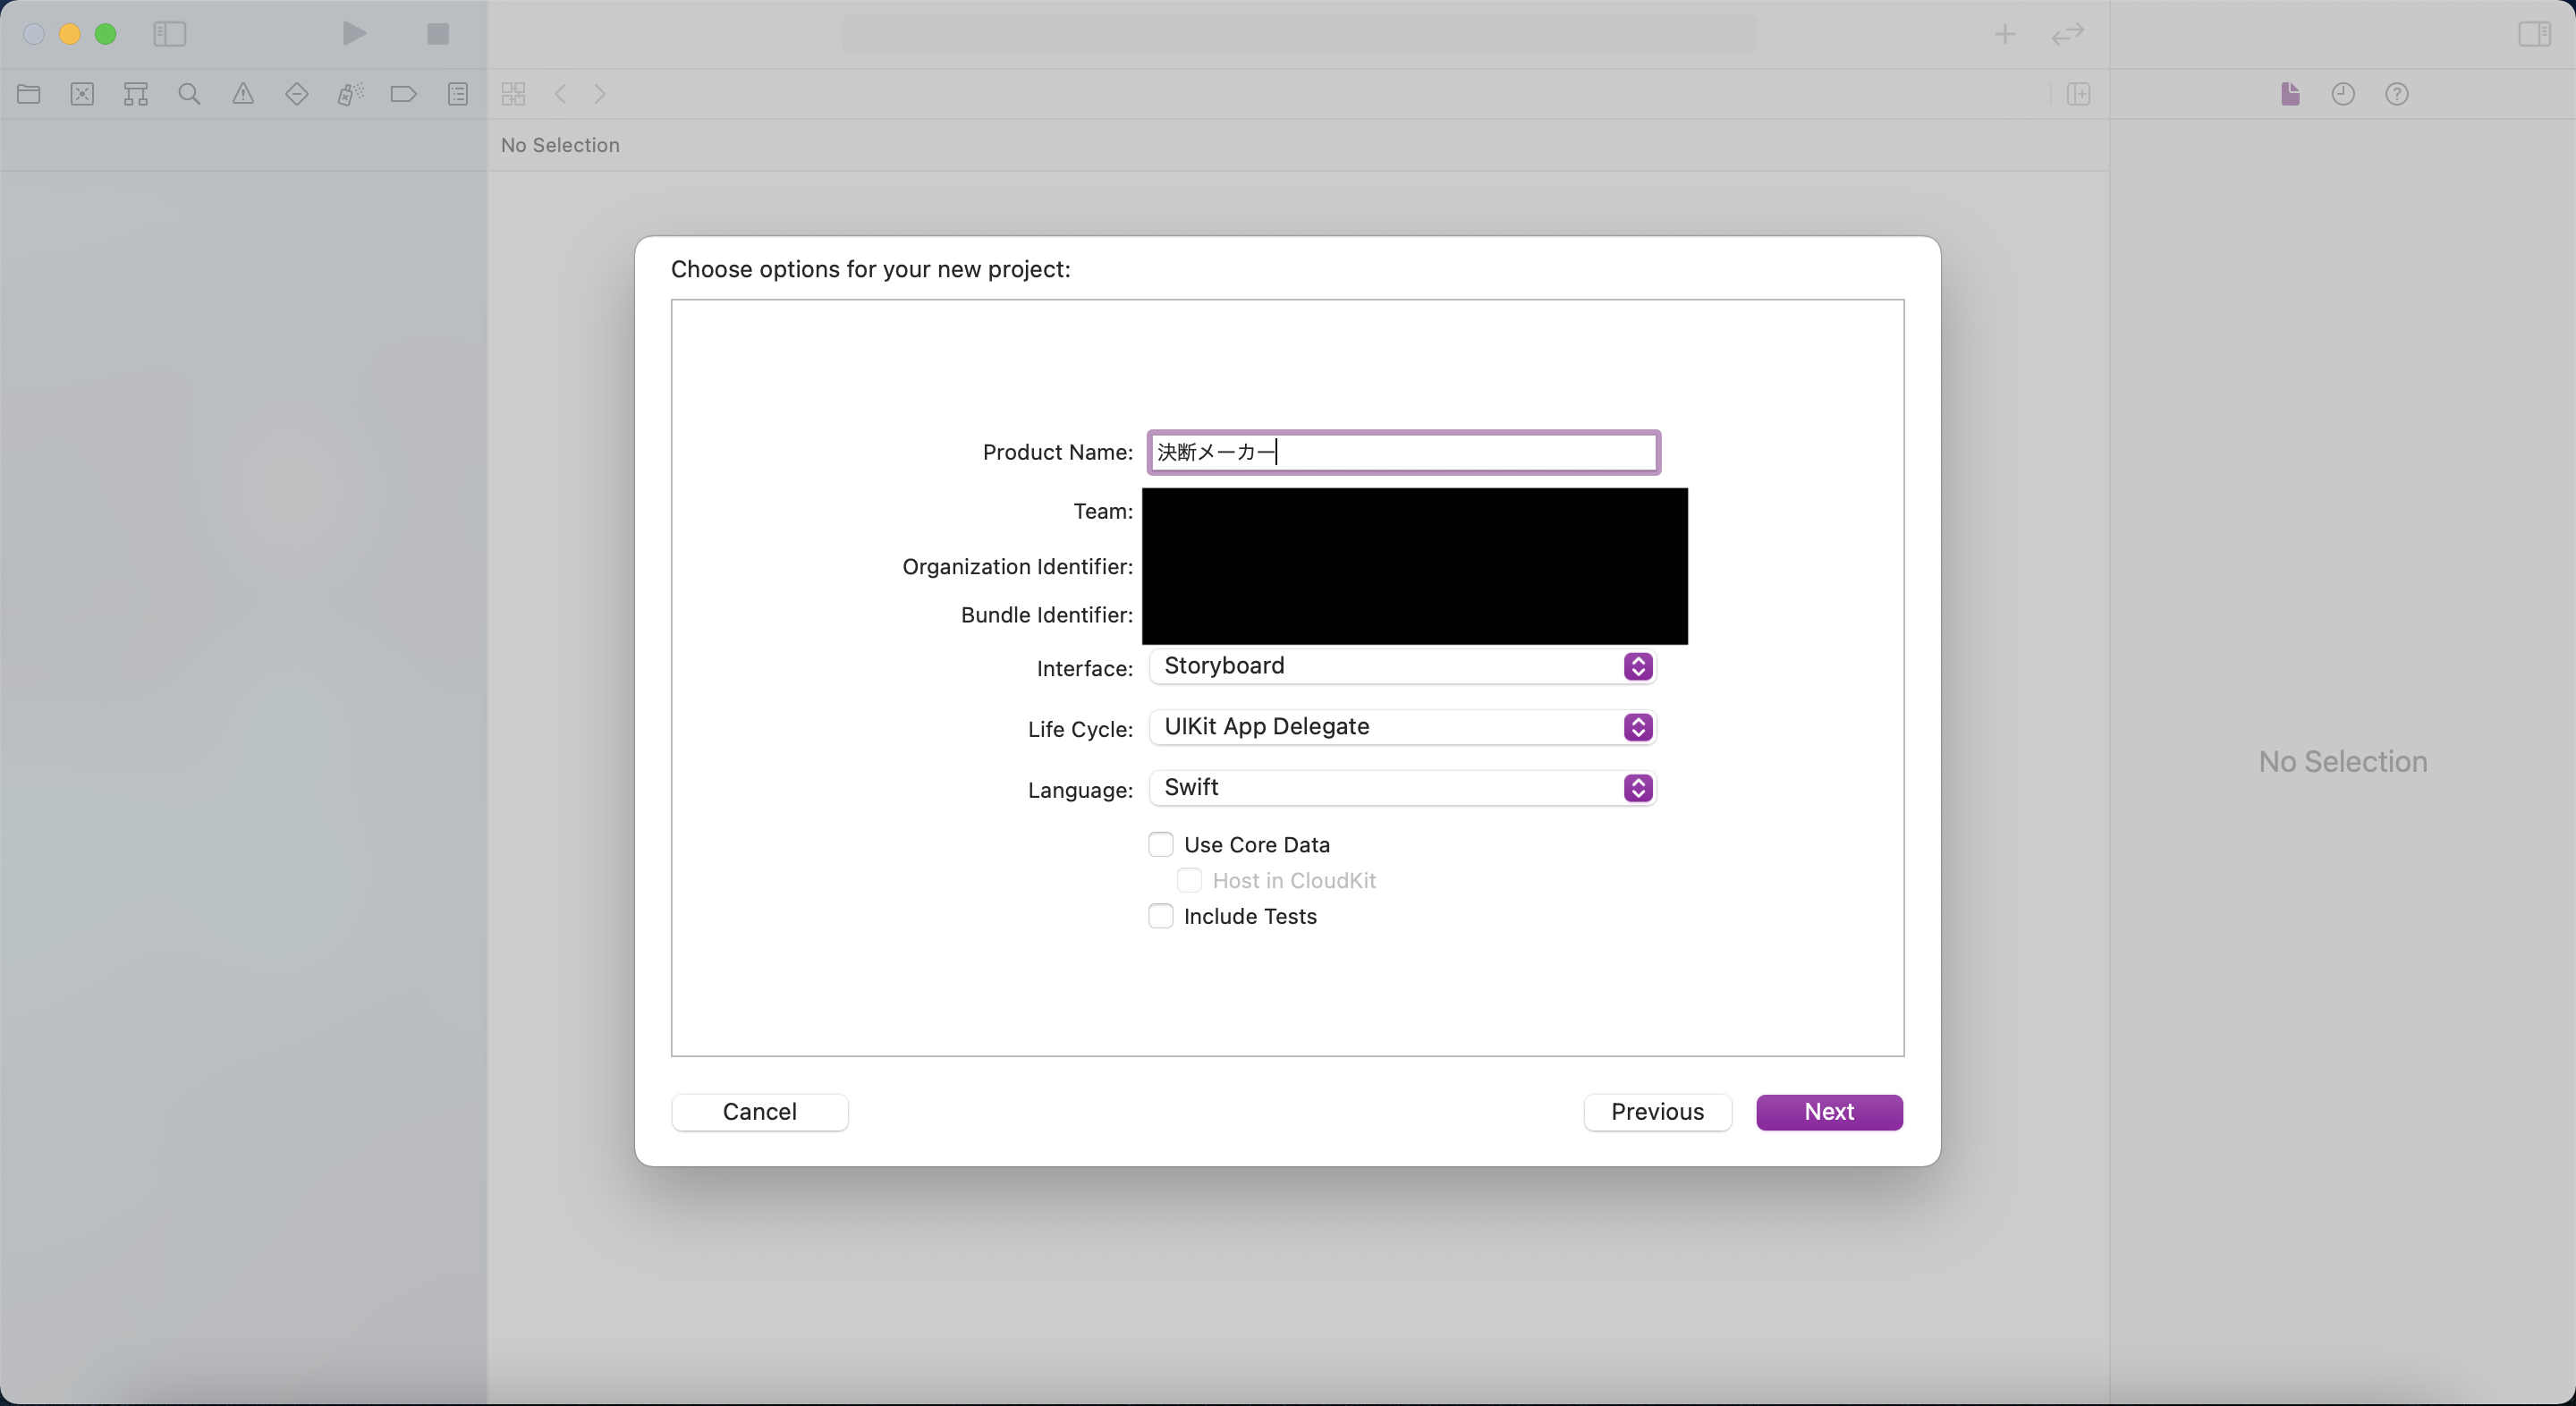Click the Stop button in toolbar
The image size is (2576, 1406).
point(437,34)
